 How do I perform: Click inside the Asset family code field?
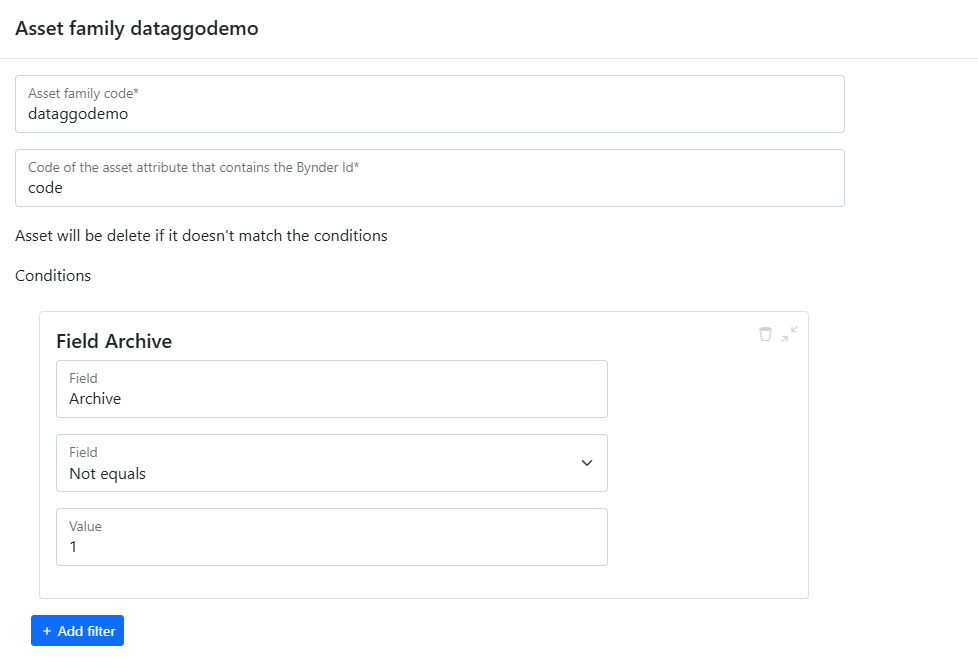pyautogui.click(x=430, y=104)
